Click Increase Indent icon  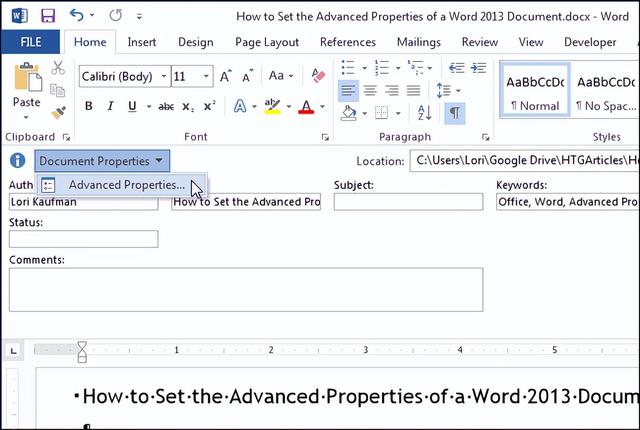click(478, 68)
